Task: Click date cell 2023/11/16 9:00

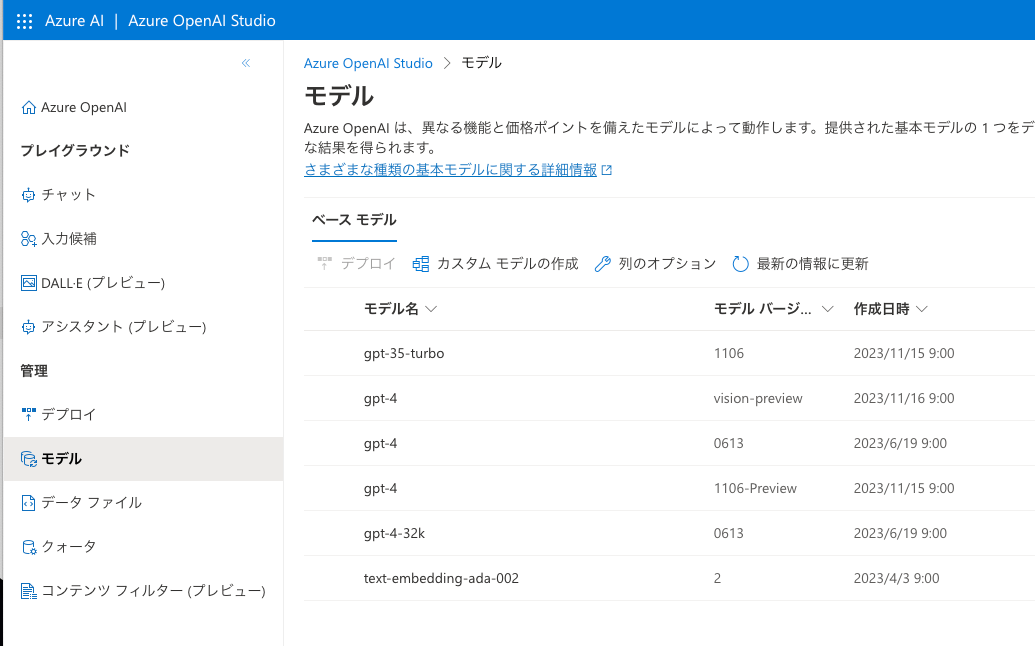Action: click(904, 399)
